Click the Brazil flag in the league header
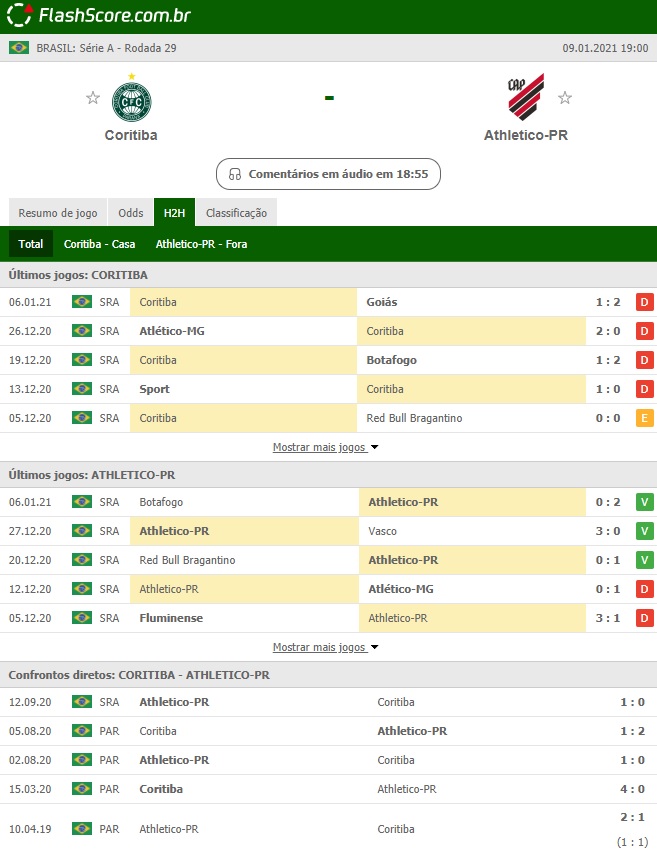The image size is (657, 853). (19, 48)
